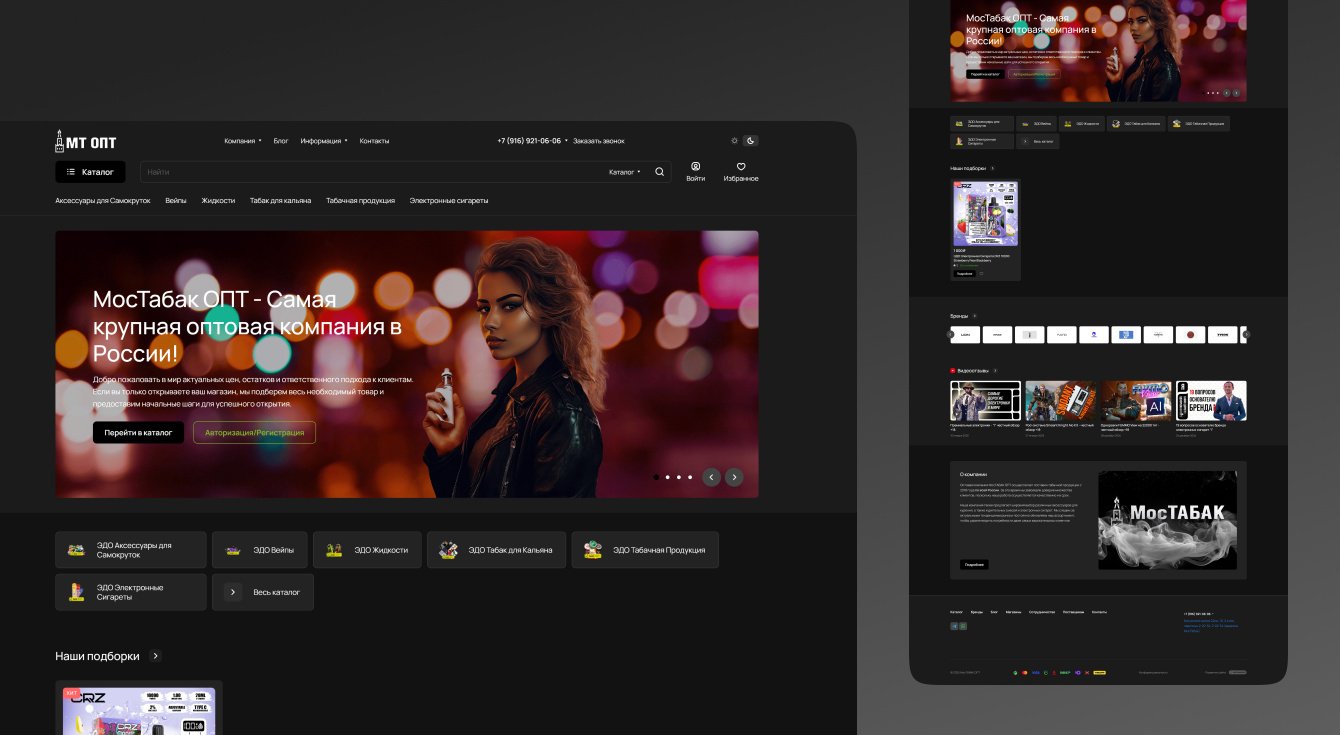1340x735 pixels.
Task: Open the phone number +7 (916) dropdown
Action: point(532,141)
